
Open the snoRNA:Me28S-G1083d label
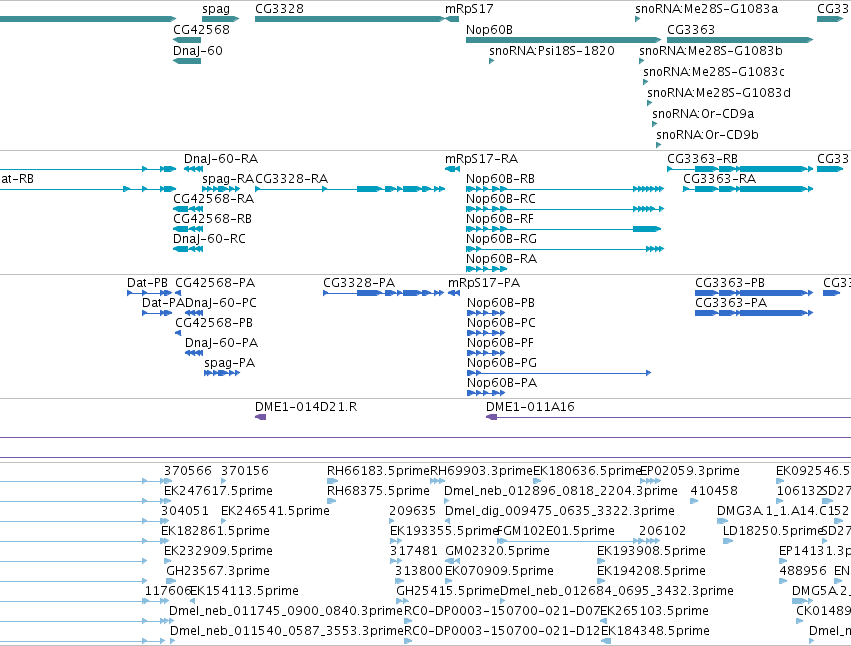719,93
